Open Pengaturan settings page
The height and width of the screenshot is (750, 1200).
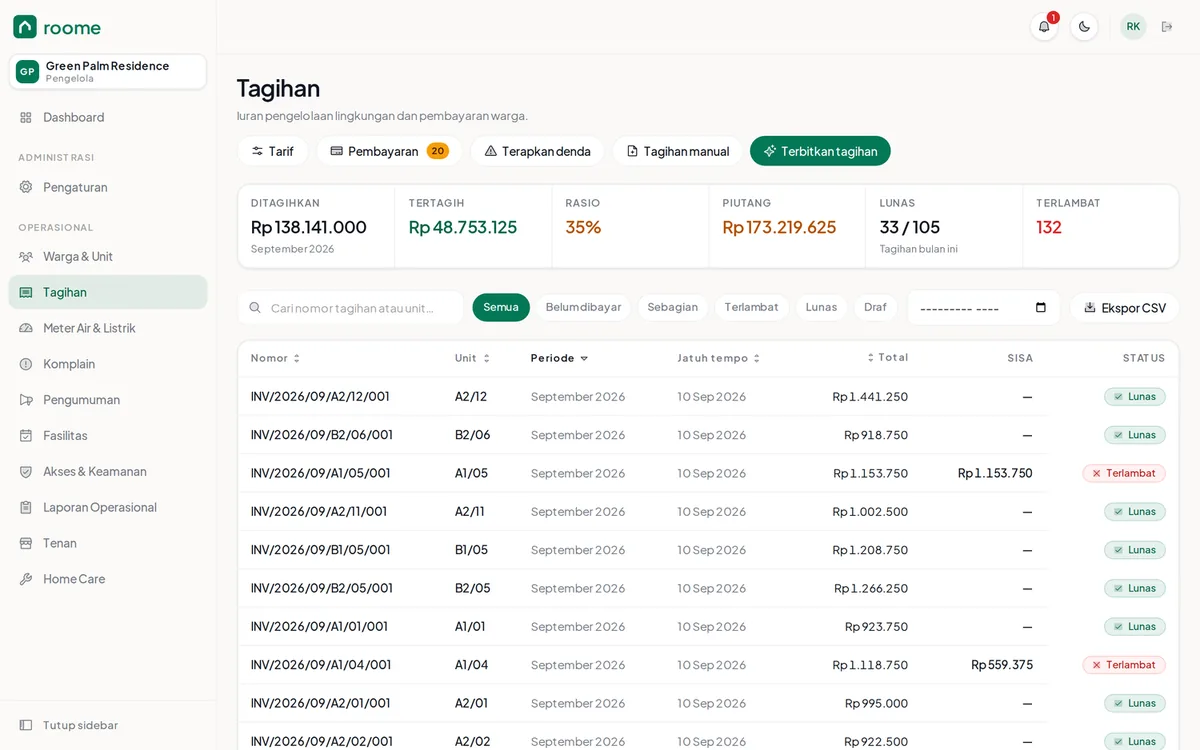[x=108, y=187]
